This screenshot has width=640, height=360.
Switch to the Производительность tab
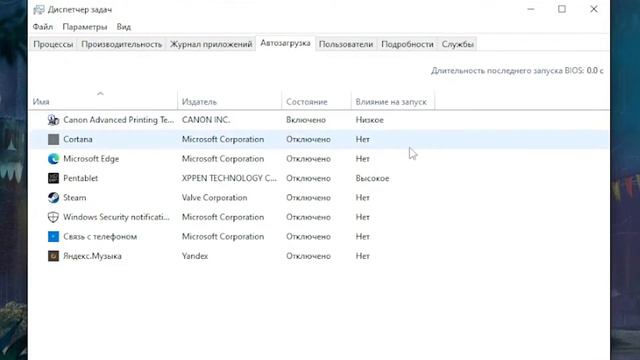[122, 44]
